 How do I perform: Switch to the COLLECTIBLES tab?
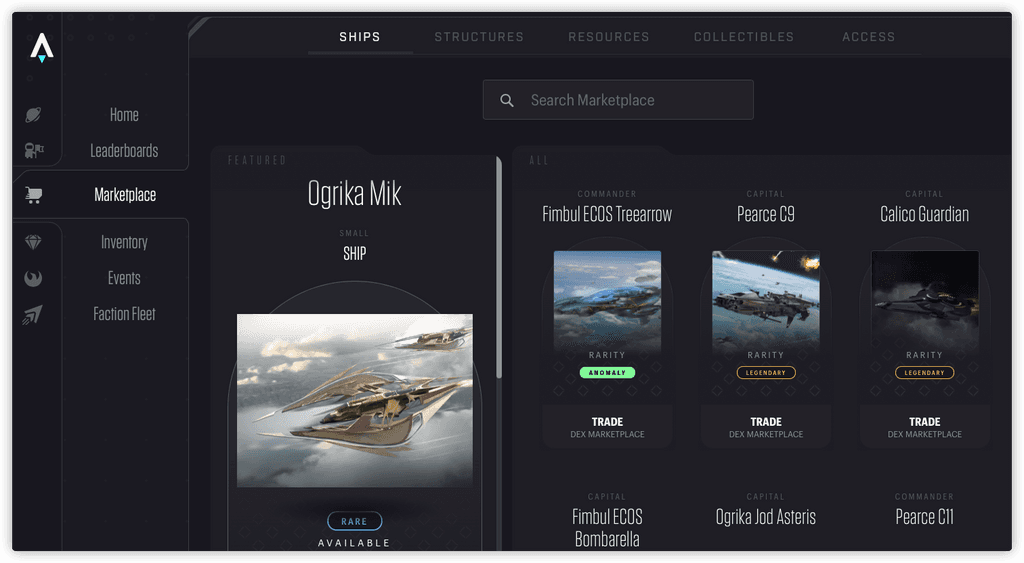coord(744,37)
